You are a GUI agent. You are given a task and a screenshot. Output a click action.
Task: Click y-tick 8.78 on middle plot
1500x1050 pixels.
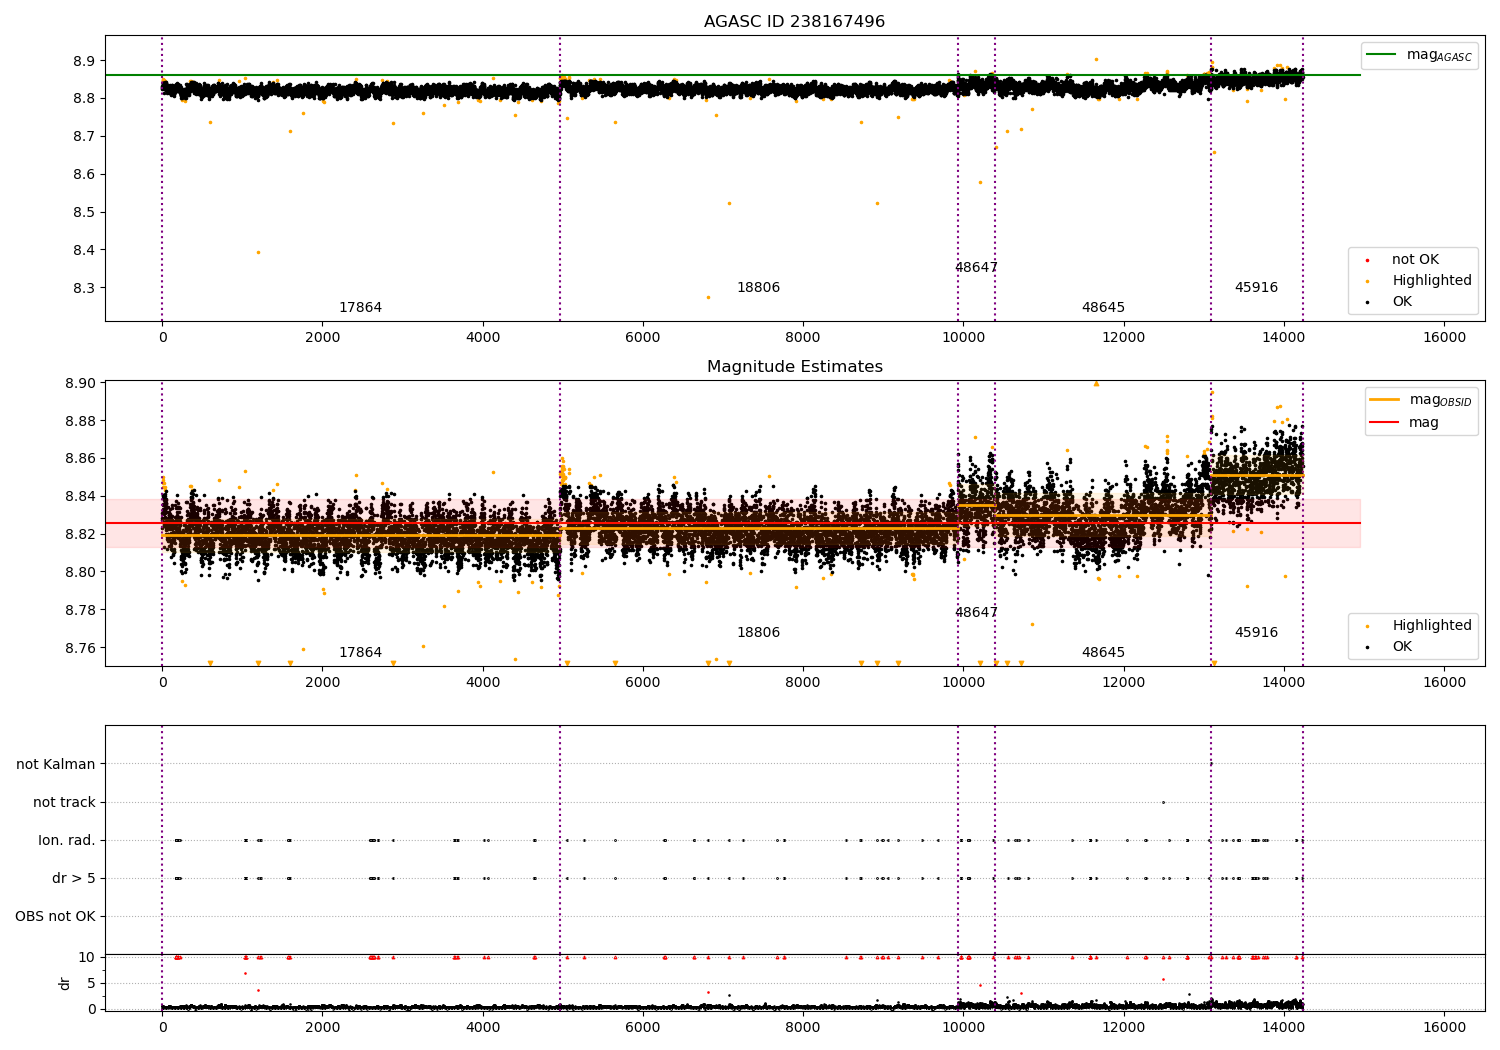coord(80,611)
